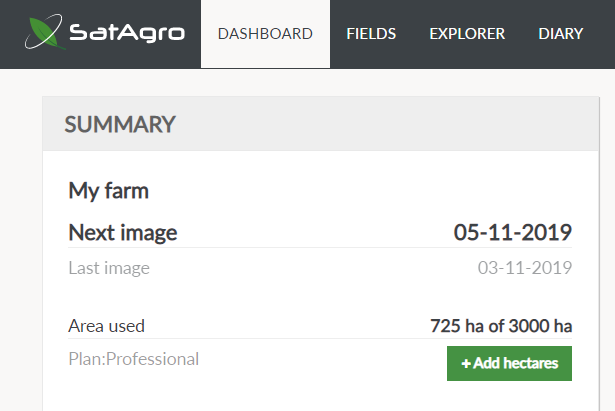Click the SatAgro green leaf logo

[44, 32]
